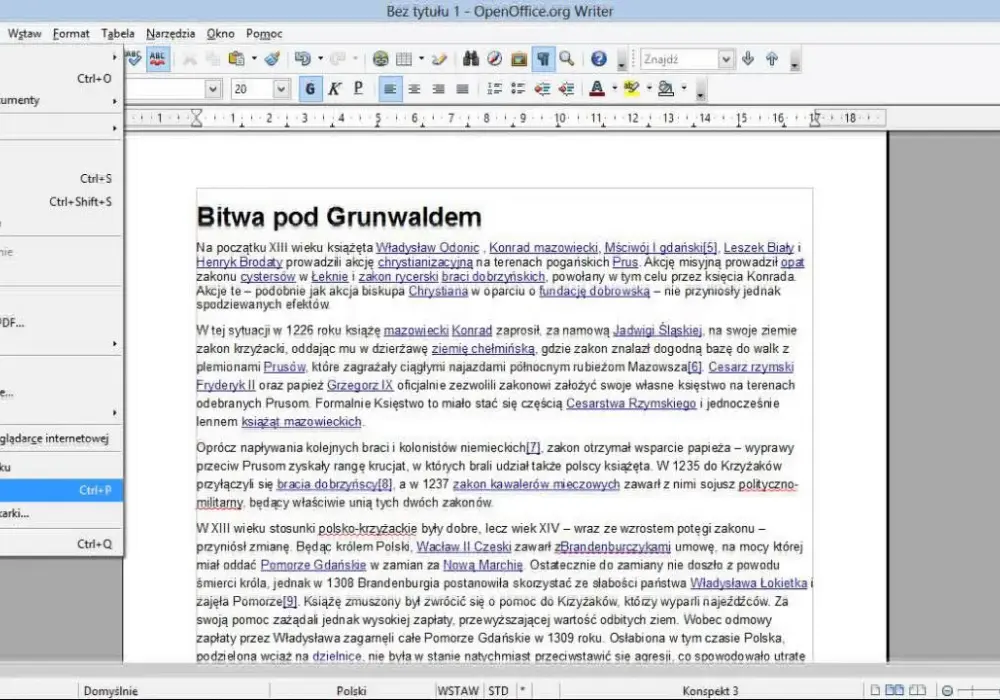
Task: Open the Wstaw menu
Action: pos(24,34)
